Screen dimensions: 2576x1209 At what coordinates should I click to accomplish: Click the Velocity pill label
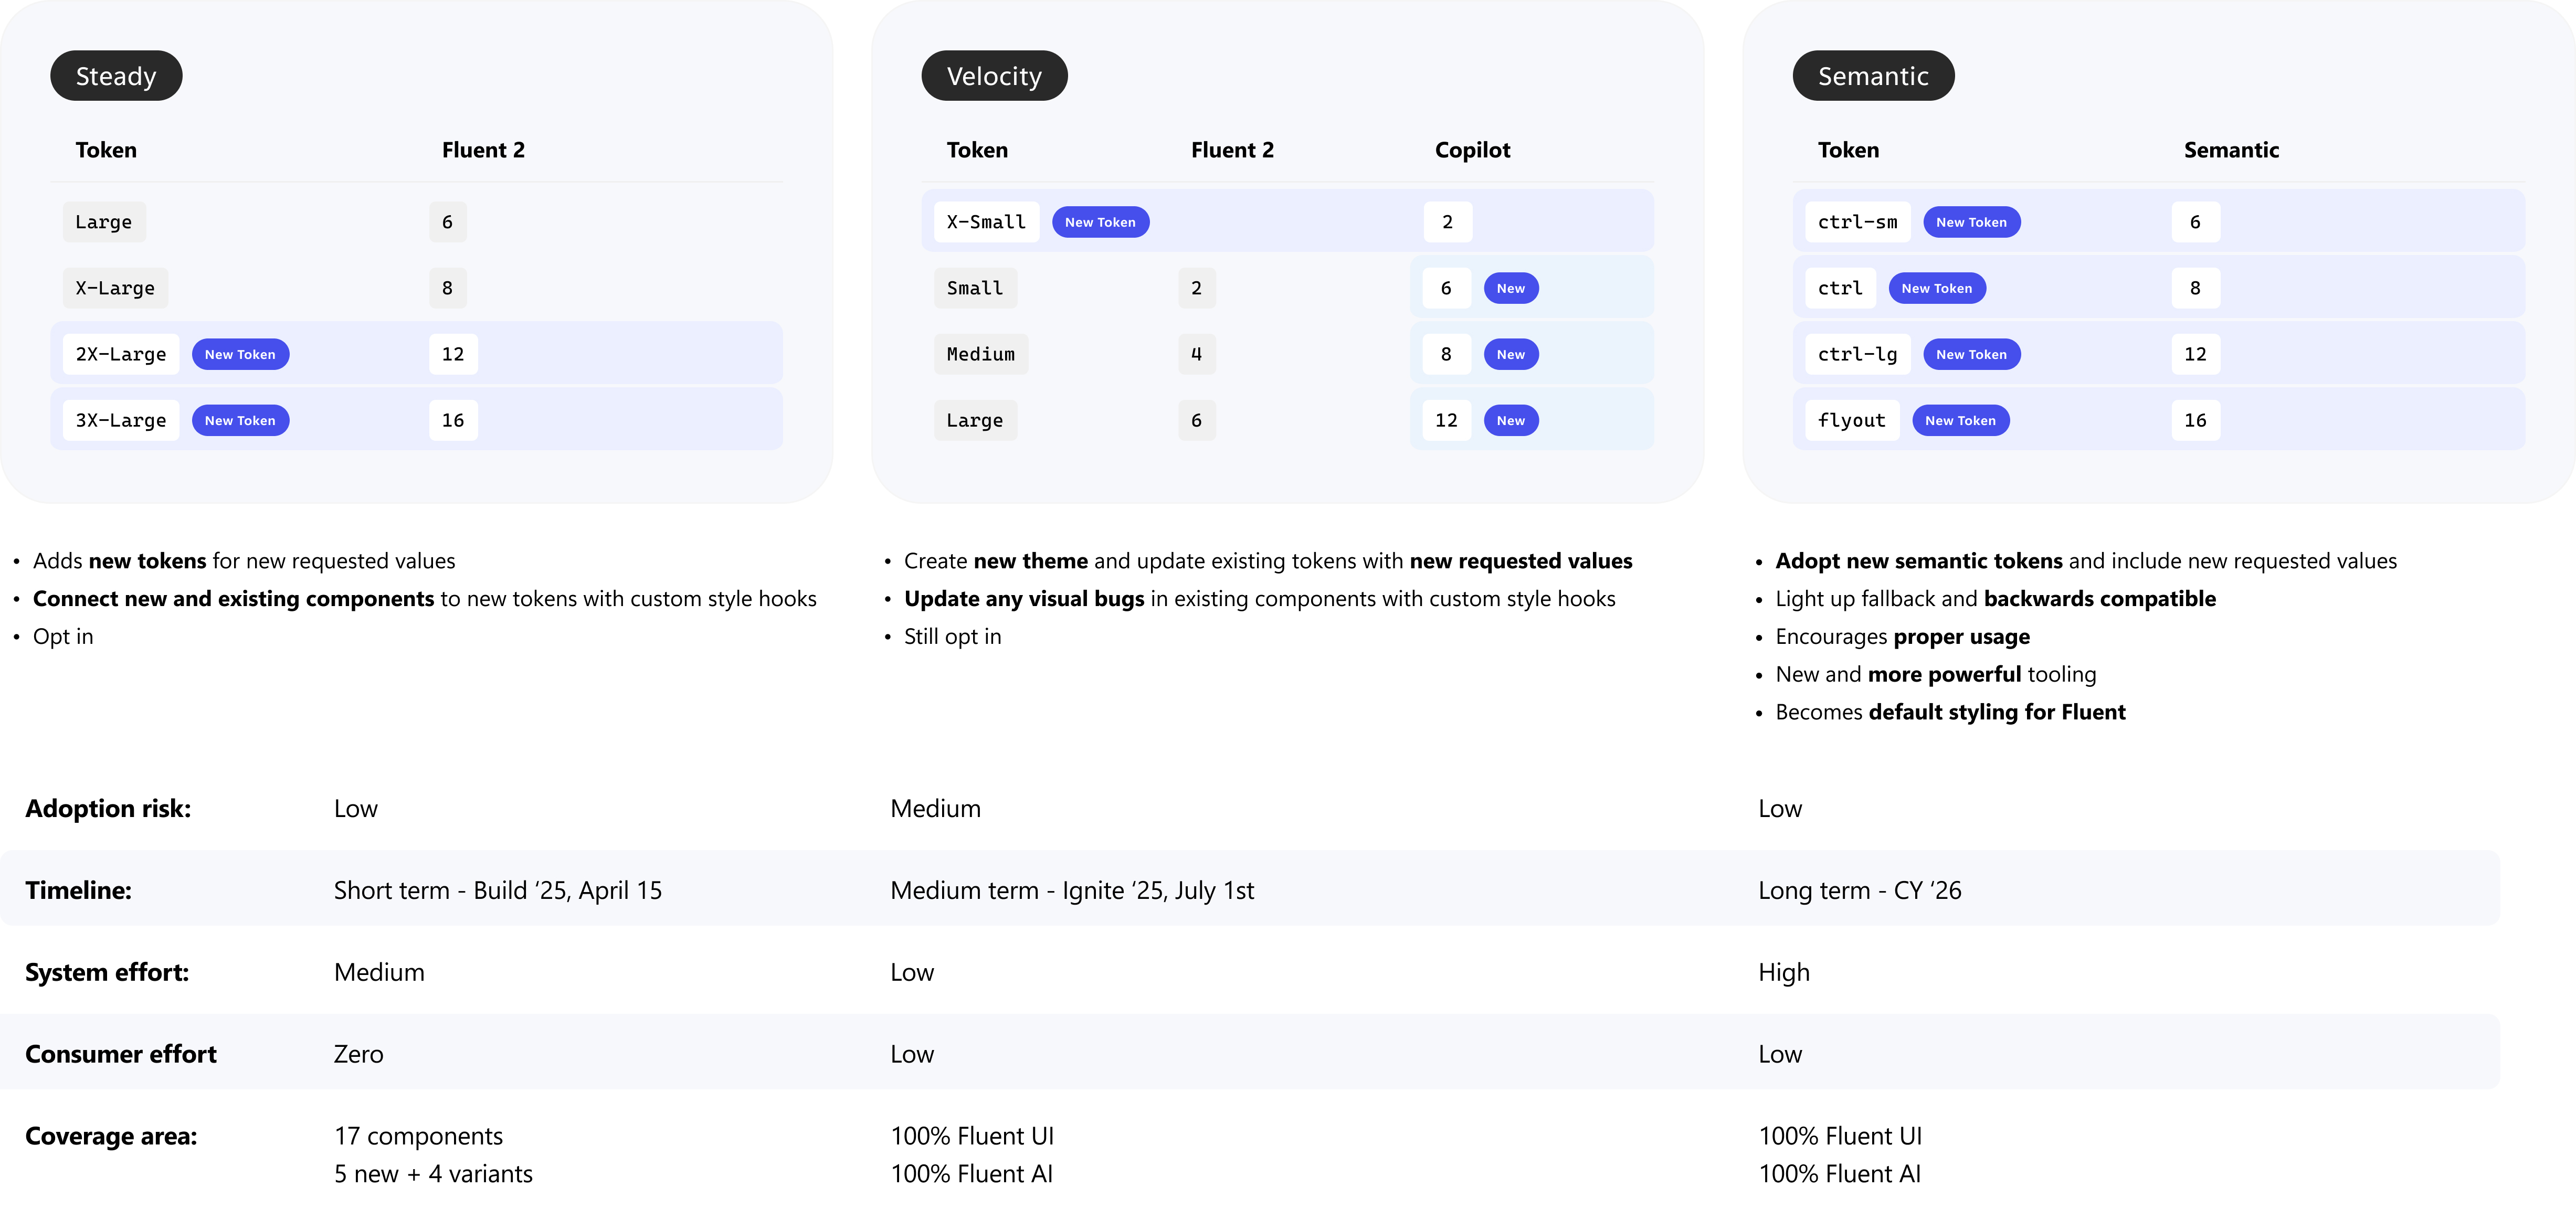coord(994,76)
